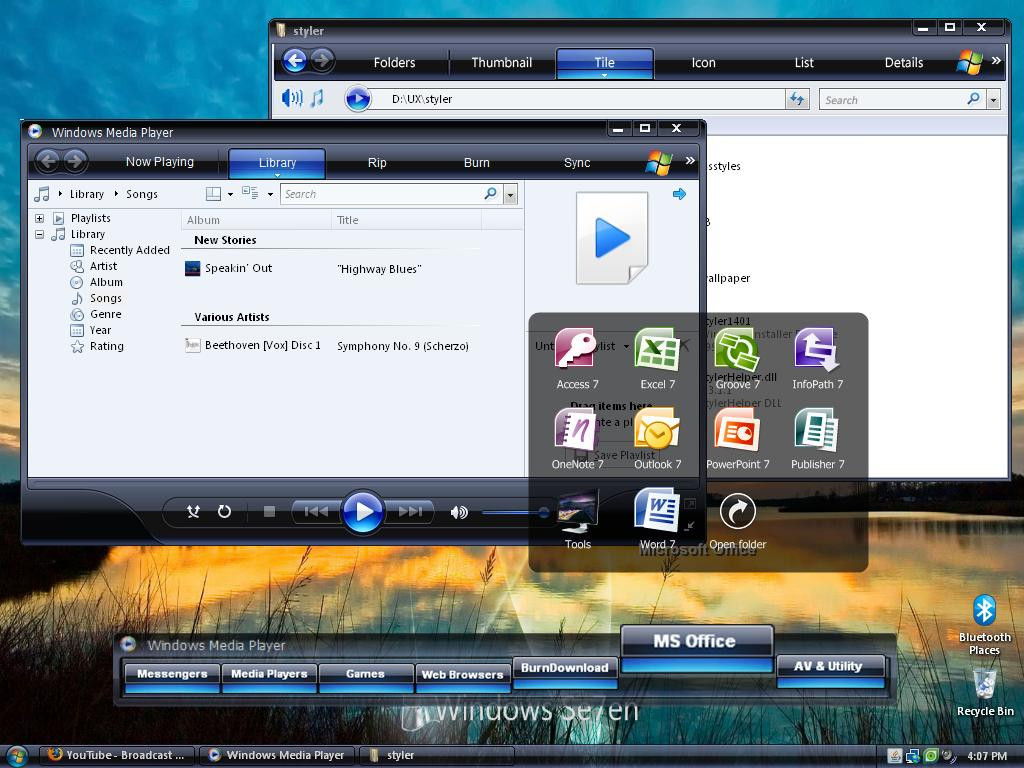Mute the Media Player volume
The height and width of the screenshot is (768, 1024).
(x=459, y=513)
